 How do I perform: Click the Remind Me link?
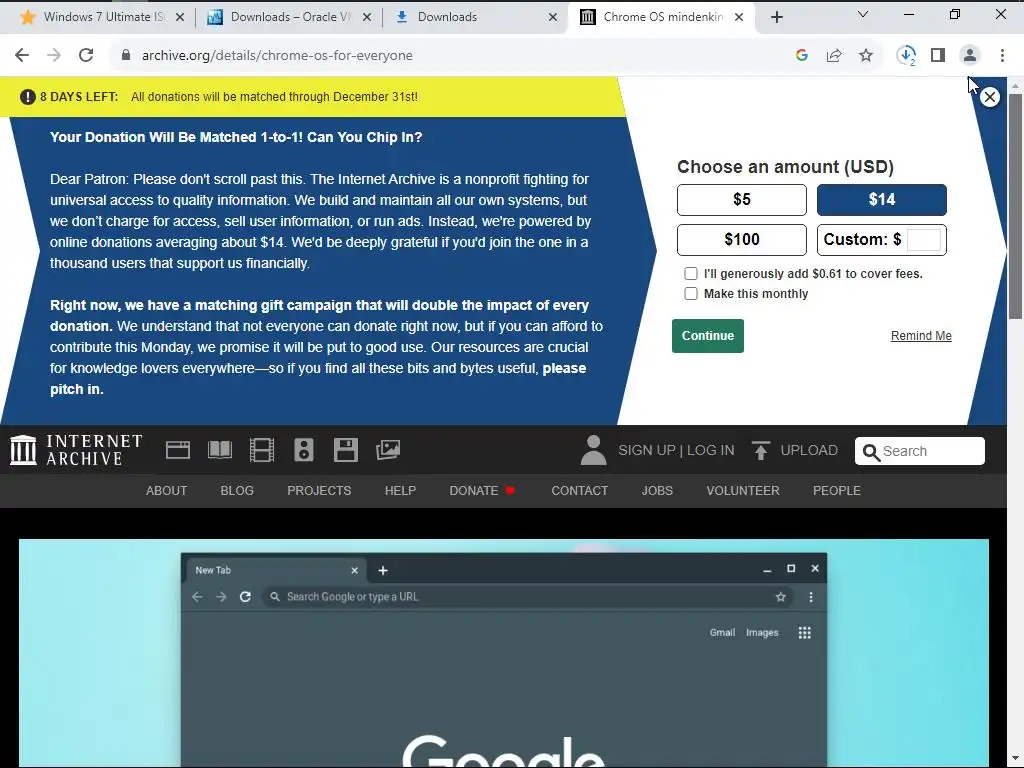pyautogui.click(x=921, y=336)
